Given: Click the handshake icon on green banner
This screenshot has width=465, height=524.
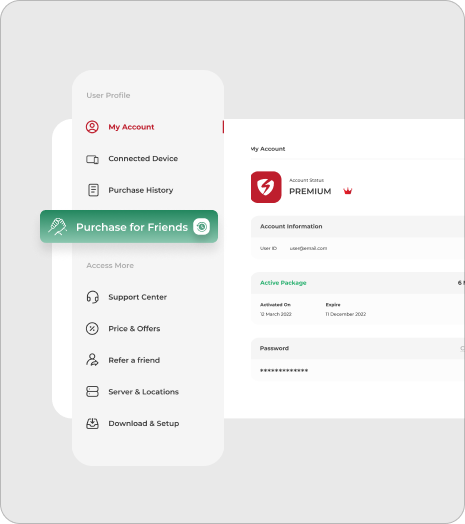Looking at the screenshot, I should [x=57, y=227].
